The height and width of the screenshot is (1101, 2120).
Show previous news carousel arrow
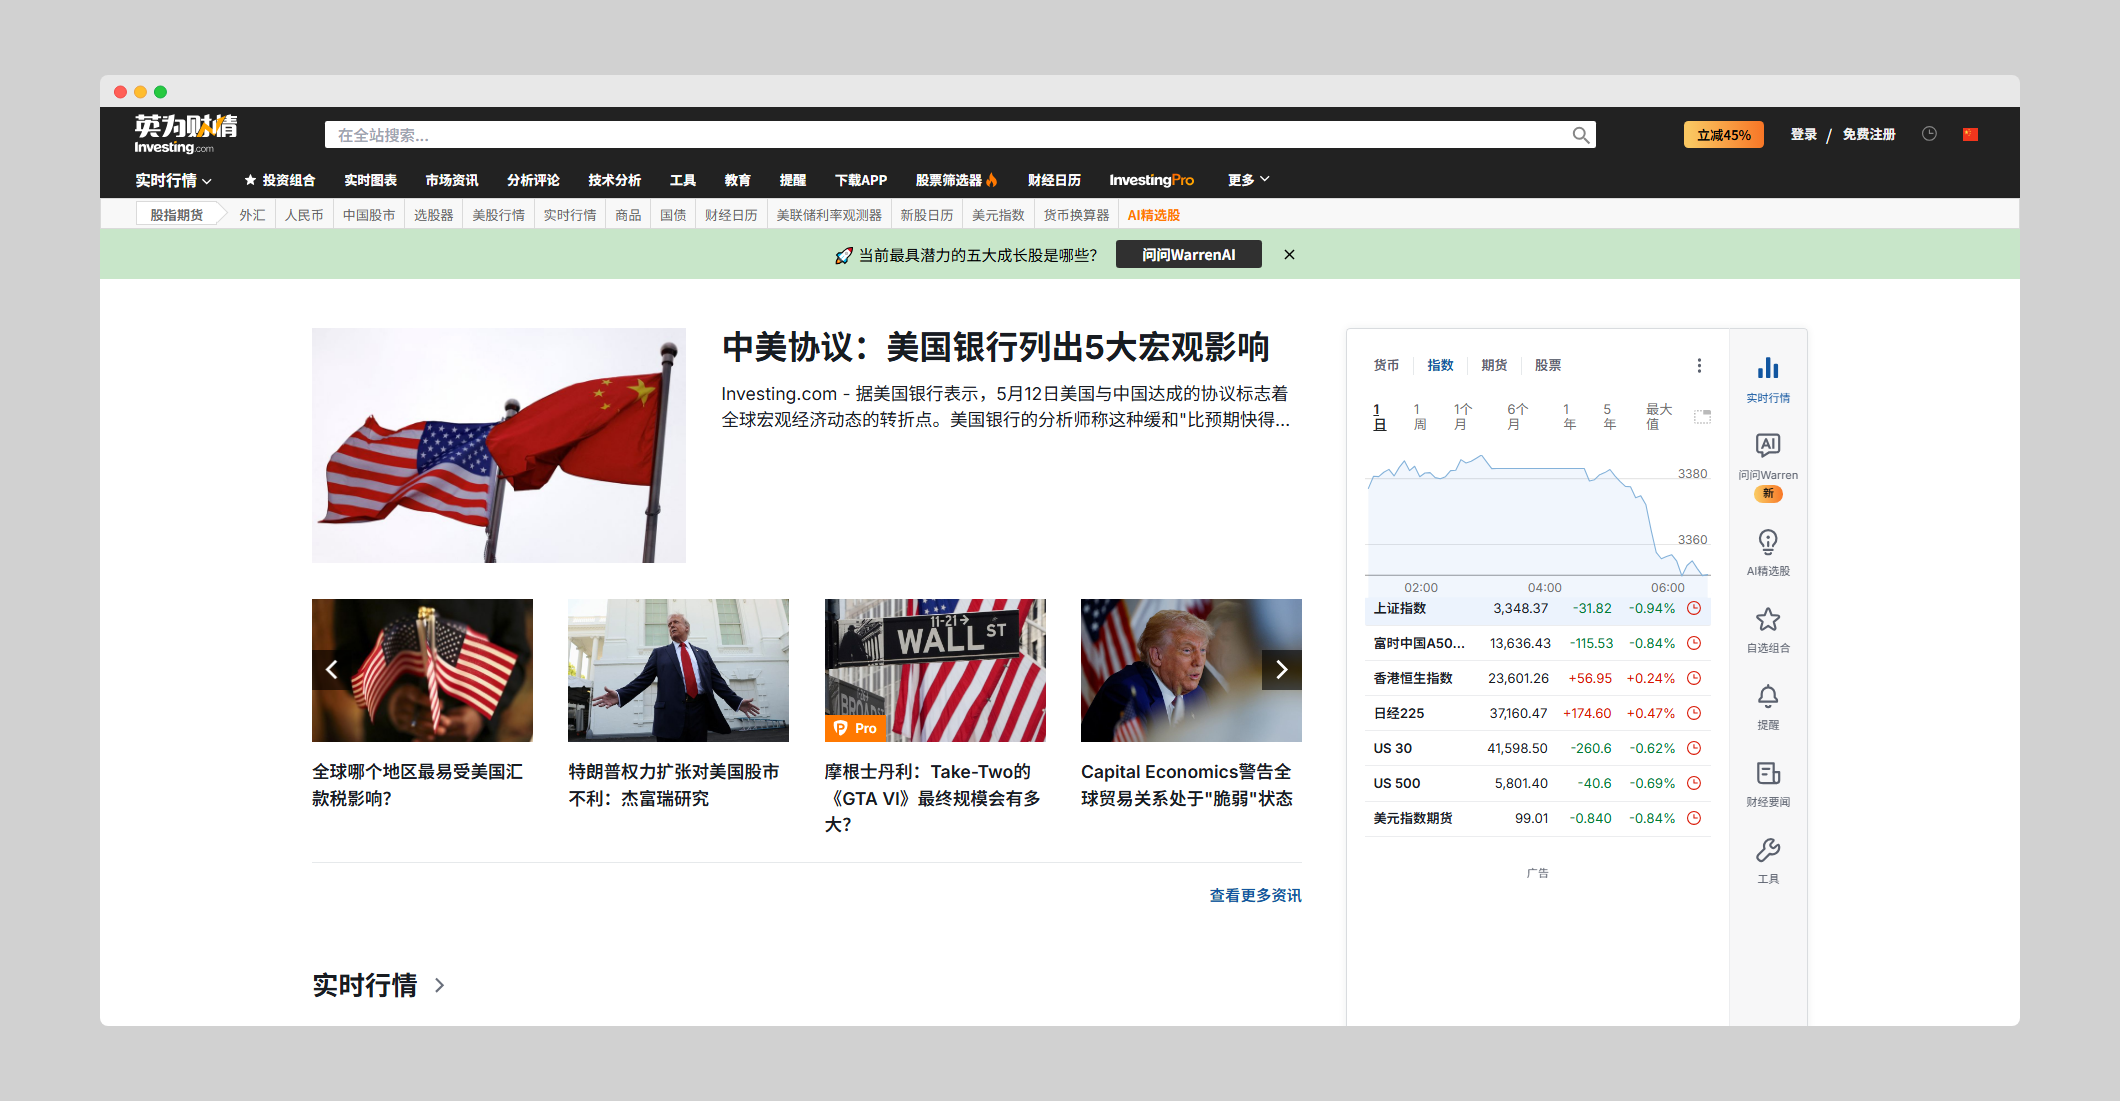[x=332, y=670]
